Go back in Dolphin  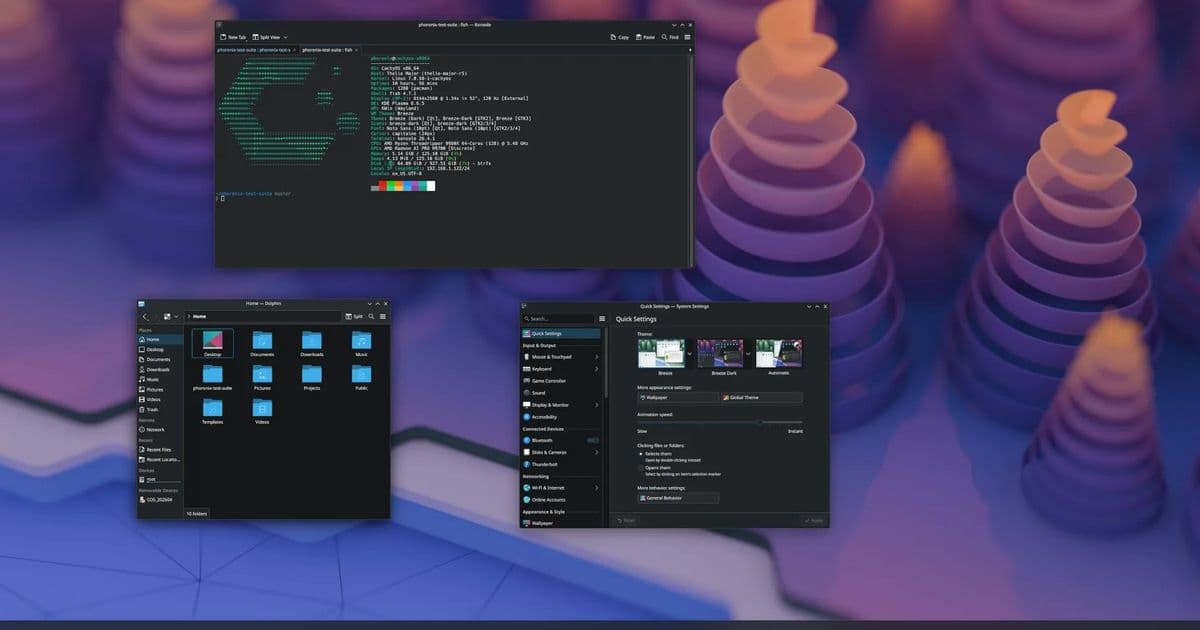coord(145,316)
